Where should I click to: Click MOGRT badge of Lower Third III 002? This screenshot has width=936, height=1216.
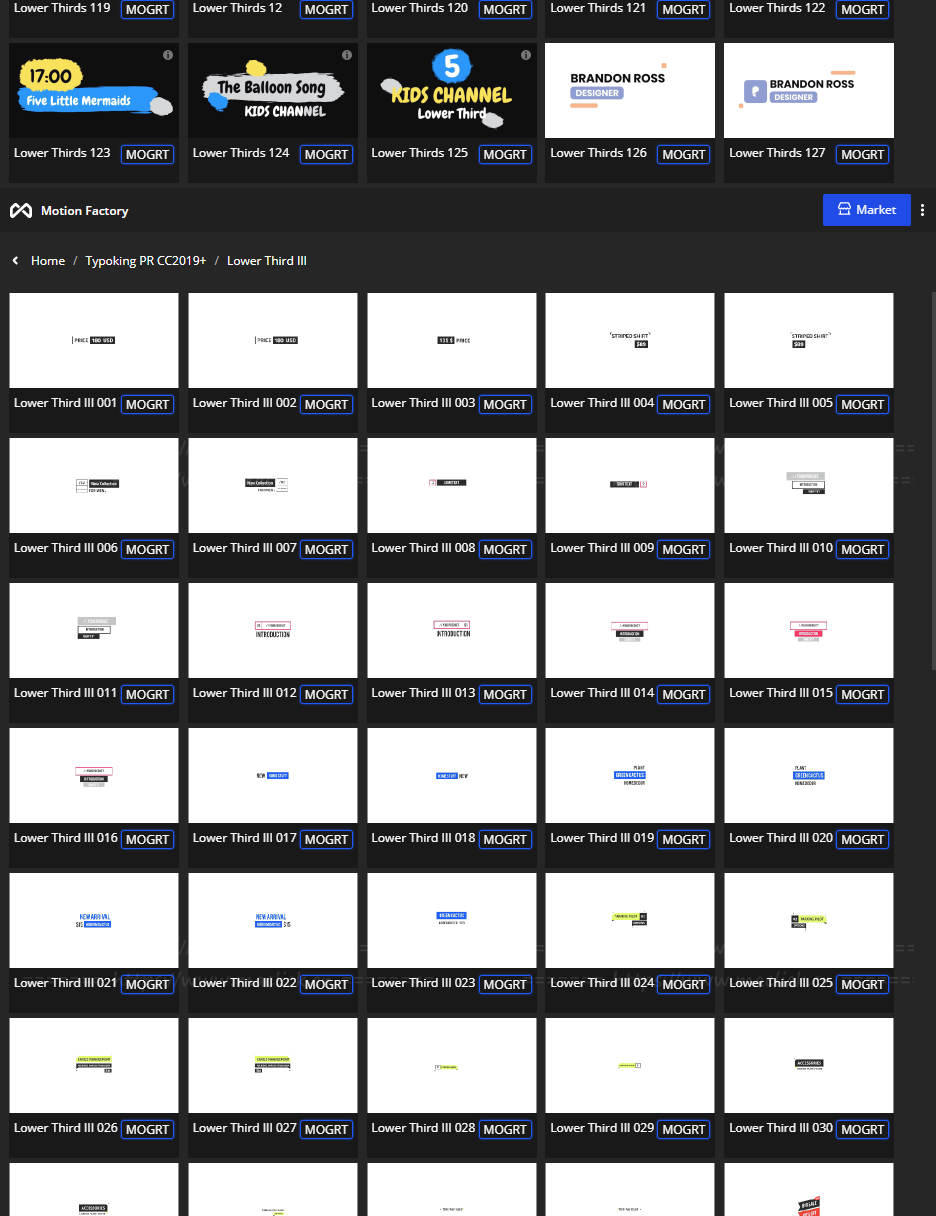click(326, 404)
